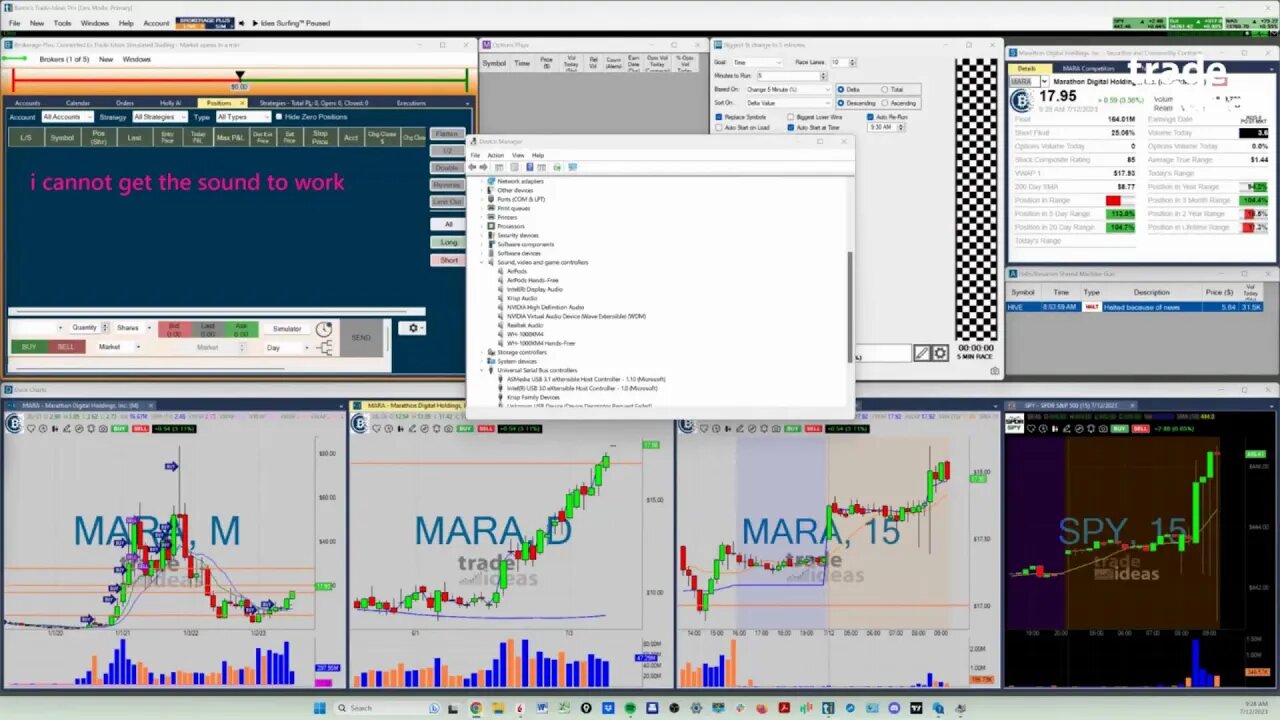Switch to the Orders tab in Brokerage Plus
Image resolution: width=1280 pixels, height=720 pixels.
point(125,103)
